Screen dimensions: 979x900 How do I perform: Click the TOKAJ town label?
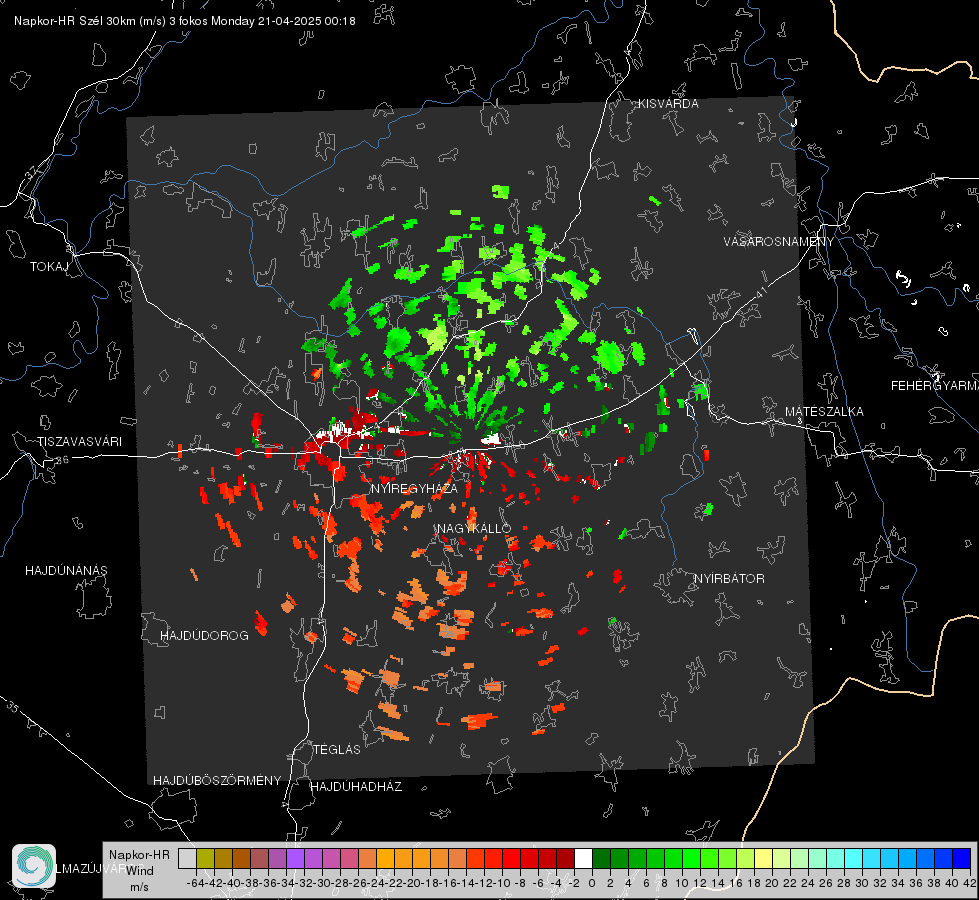tap(49, 267)
